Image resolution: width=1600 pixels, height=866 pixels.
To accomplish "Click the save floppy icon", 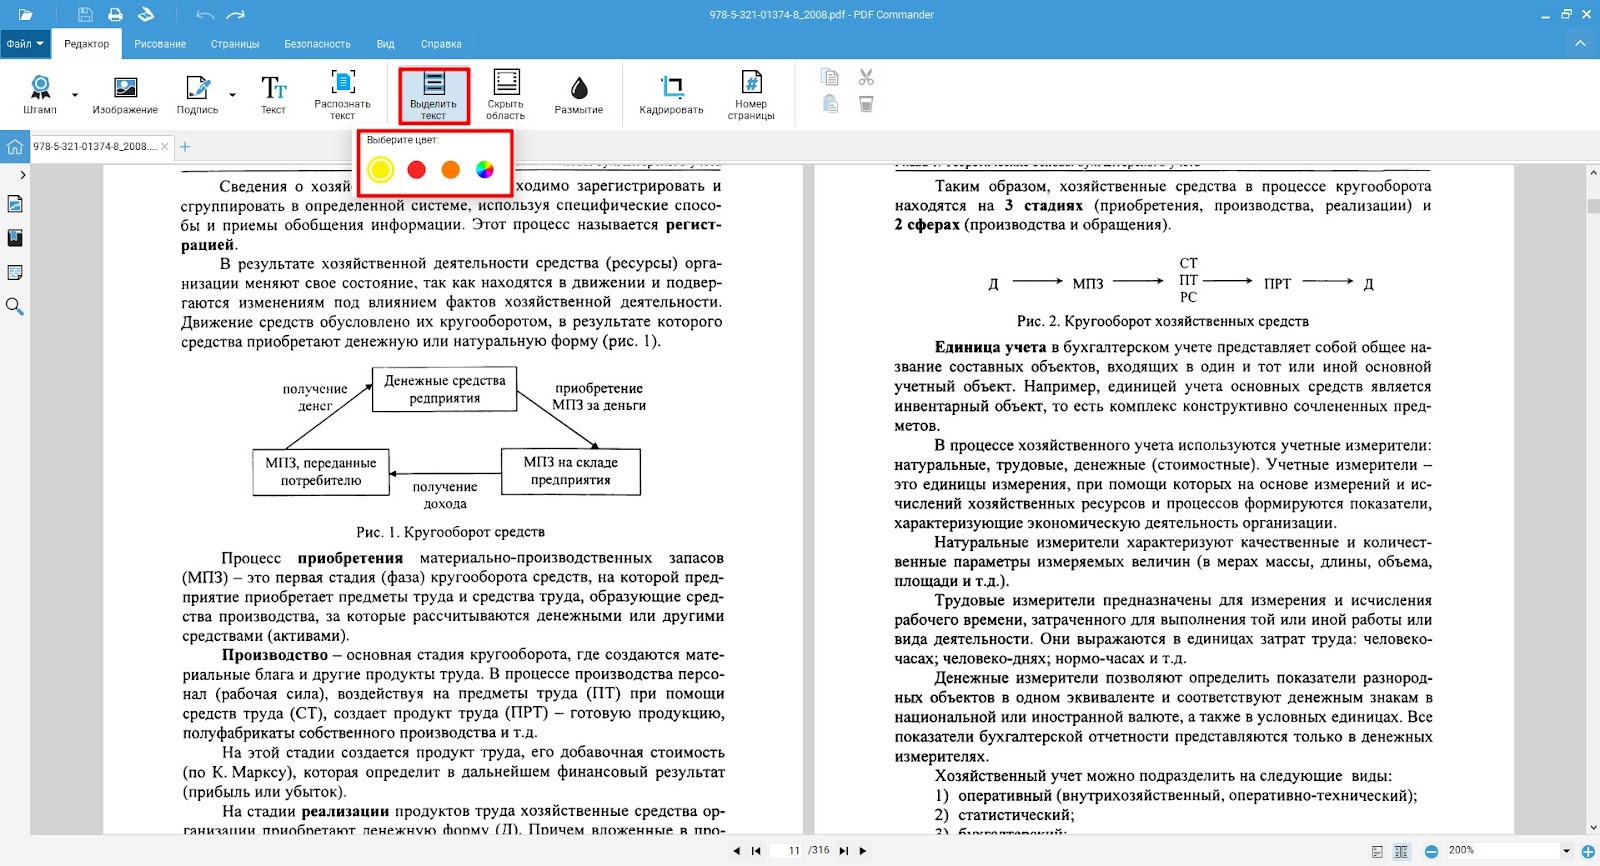I will pyautogui.click(x=85, y=15).
